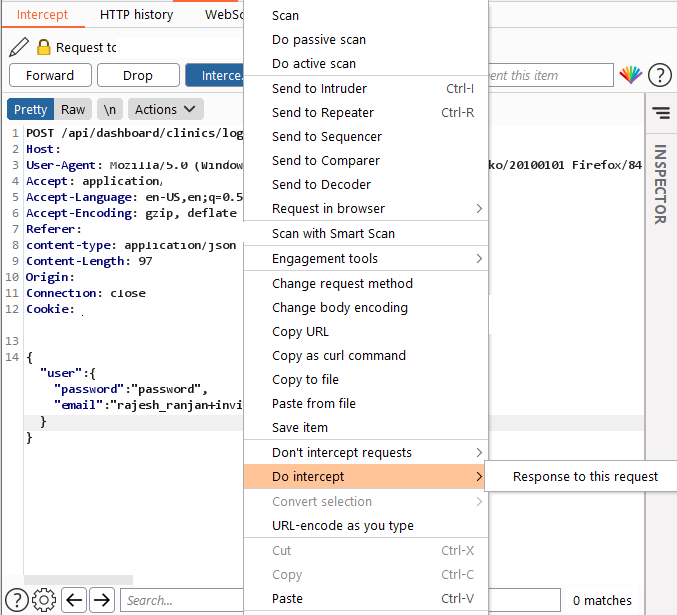Image resolution: width=677 pixels, height=615 pixels.
Task: Click the "password":"password" JSON line
Action: (130, 389)
